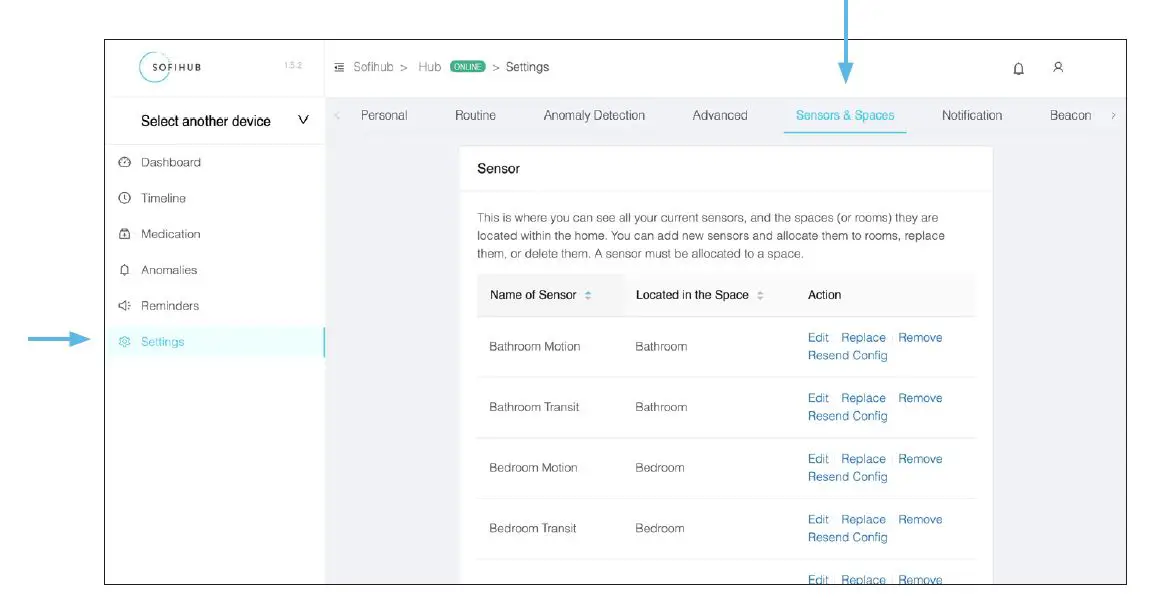Go to Medication in the sidebar
The height and width of the screenshot is (610, 1172).
coord(170,234)
